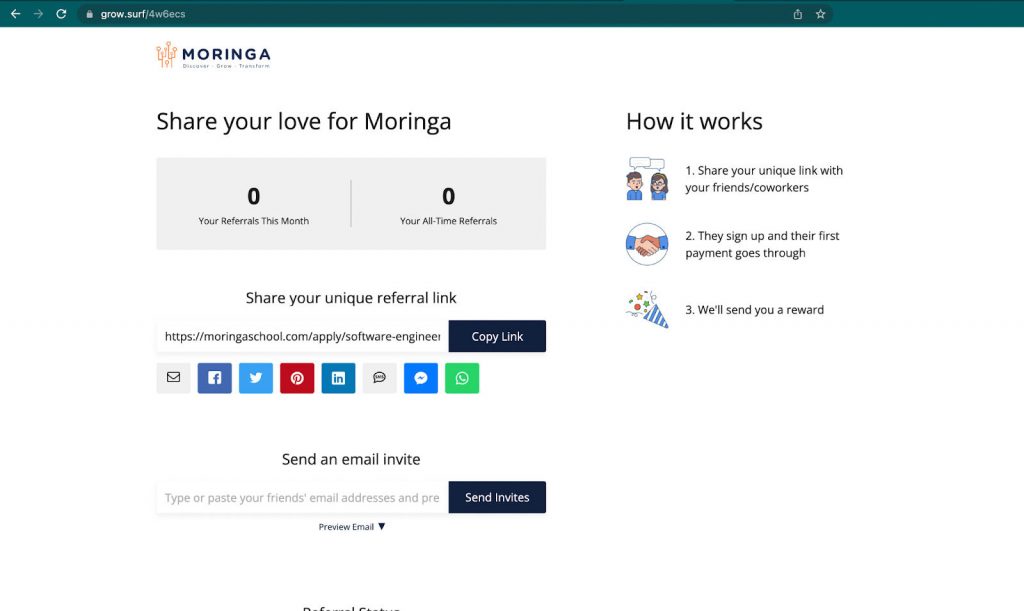Share referral link via email icon
Screen dimensions: 1024x611
[173, 378]
